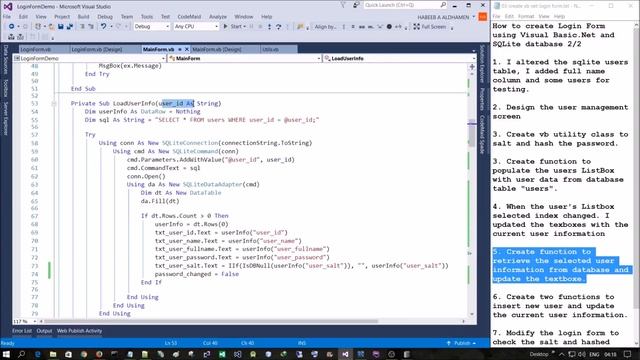Click the Visual Studio taskbar icon
Image resolution: width=640 pixels, height=360 pixels.
coord(345,354)
